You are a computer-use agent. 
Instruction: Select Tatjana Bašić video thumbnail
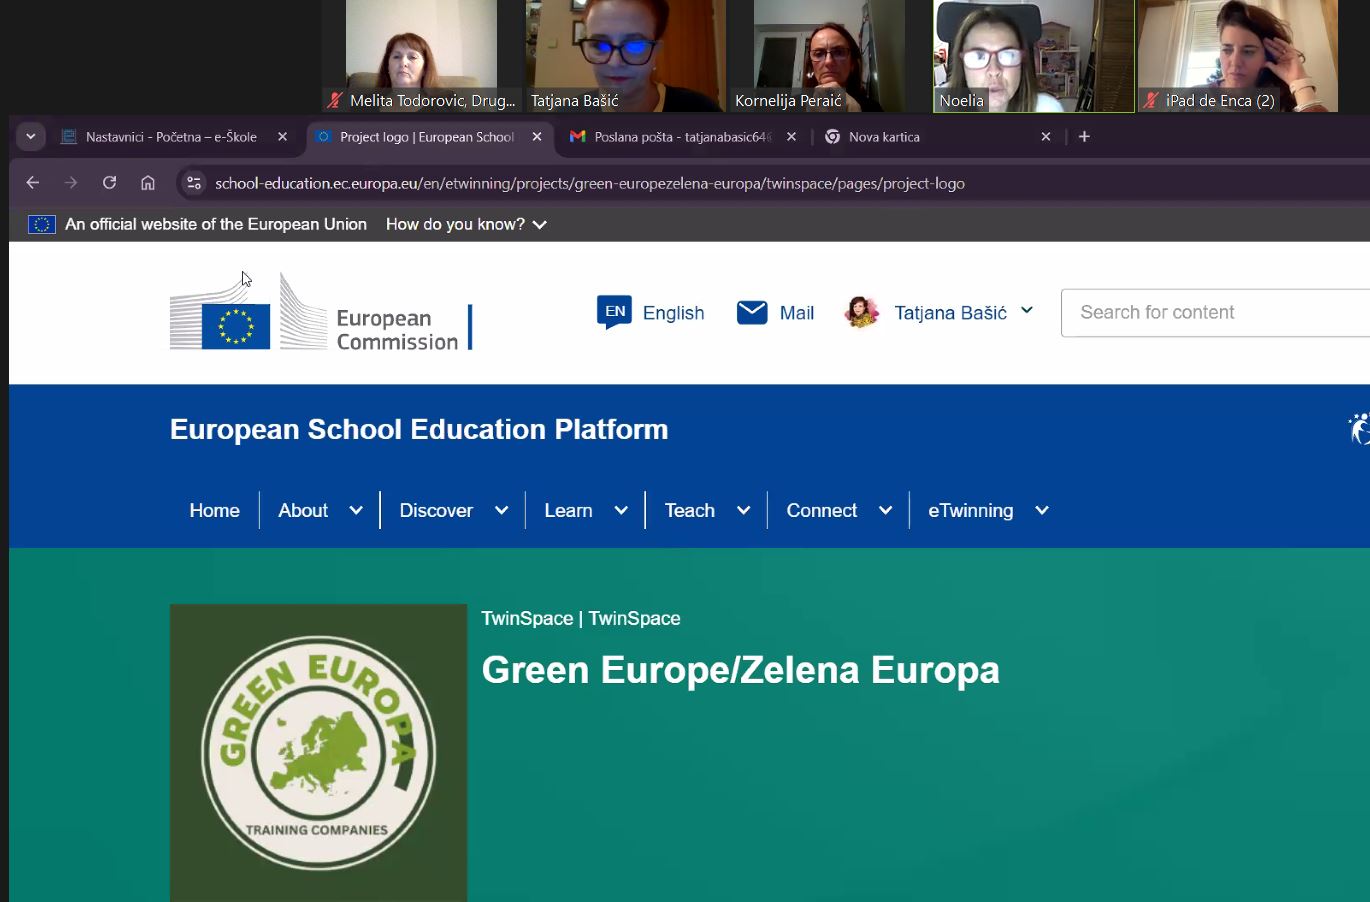tap(625, 56)
